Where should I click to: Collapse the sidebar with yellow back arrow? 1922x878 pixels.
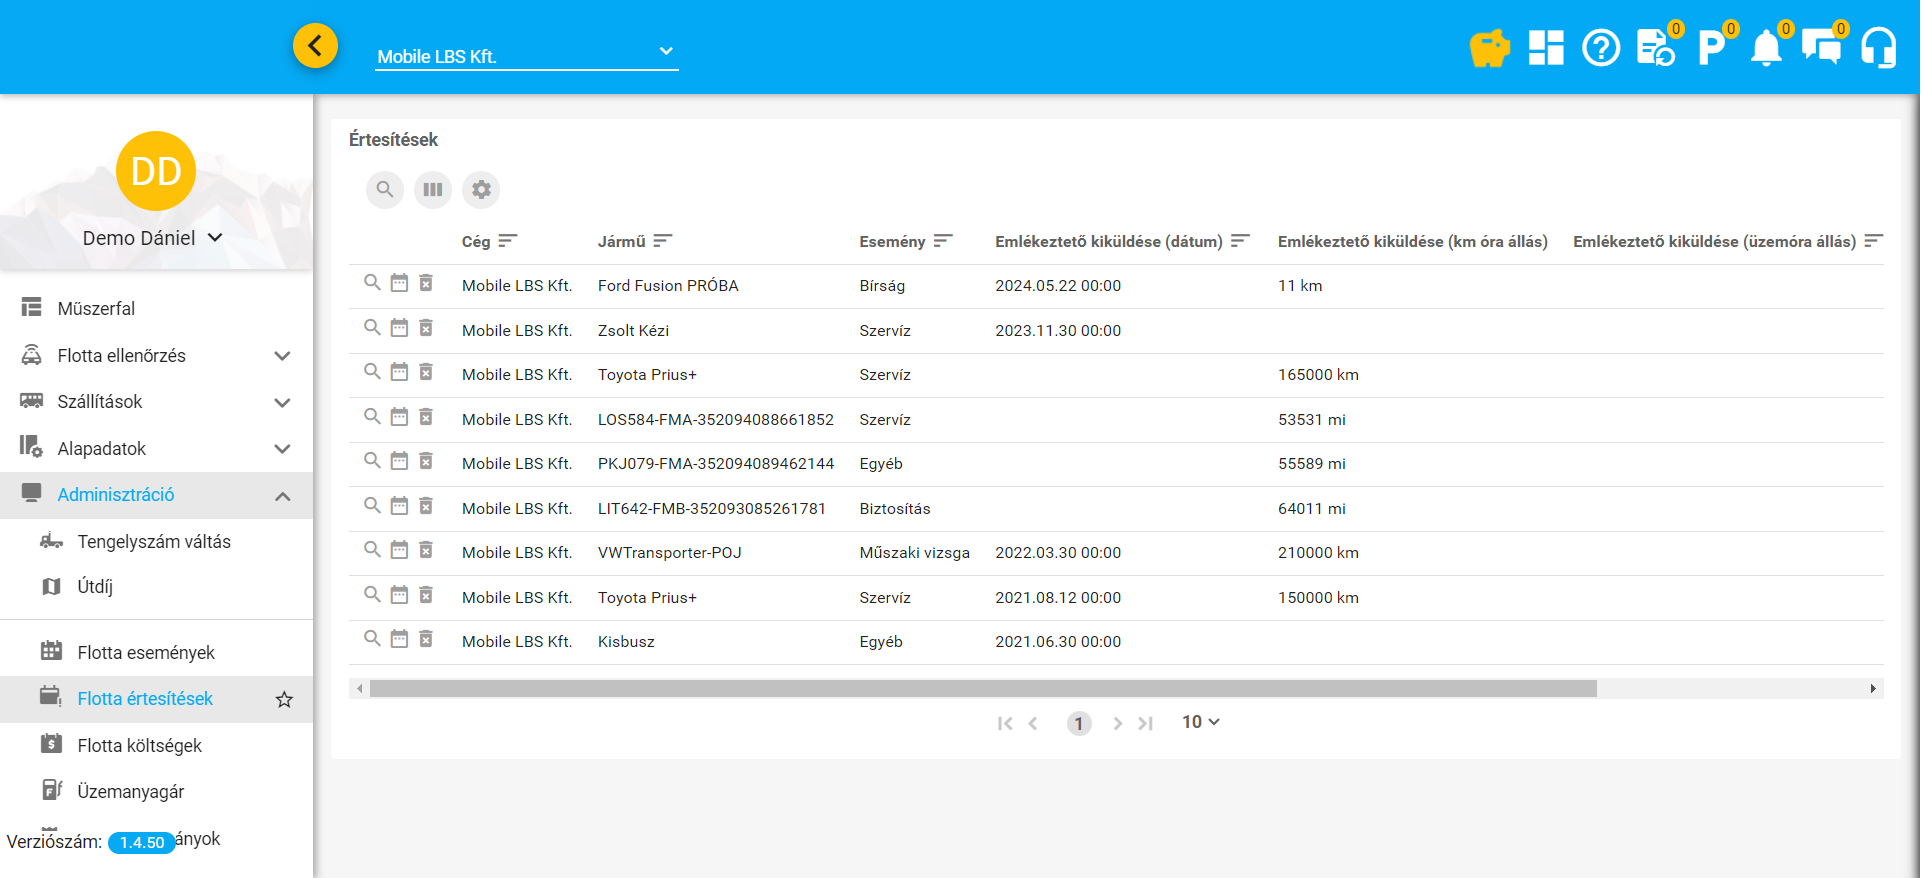[315, 46]
